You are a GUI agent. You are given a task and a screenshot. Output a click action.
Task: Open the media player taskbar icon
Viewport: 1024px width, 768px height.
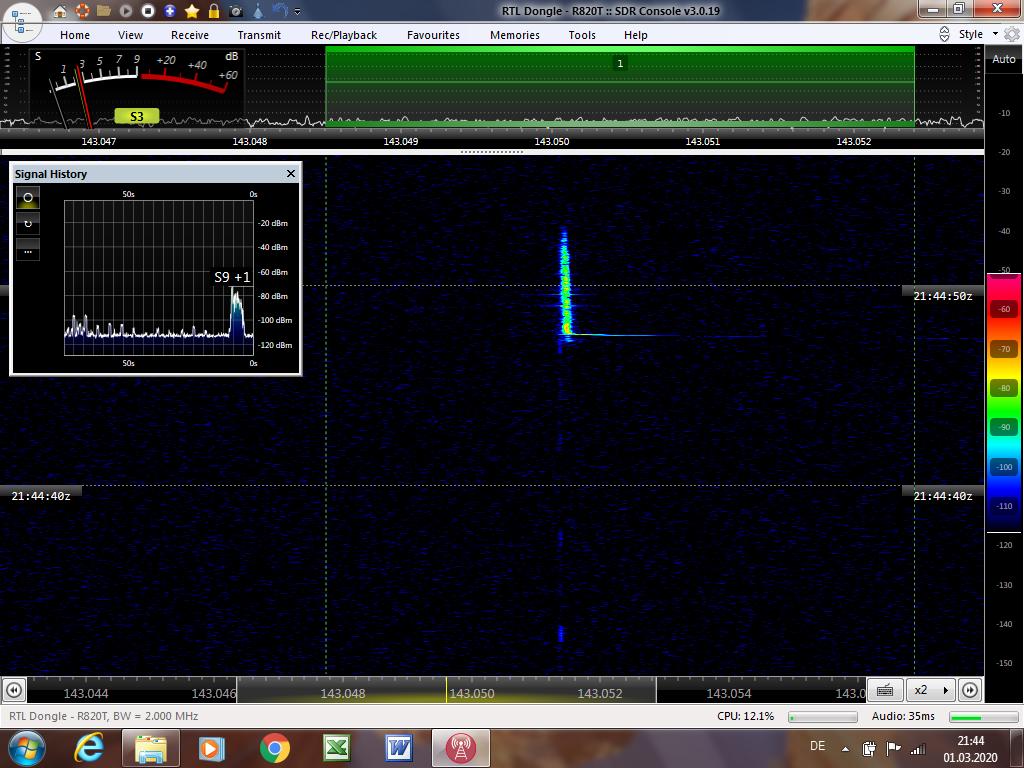pyautogui.click(x=211, y=748)
